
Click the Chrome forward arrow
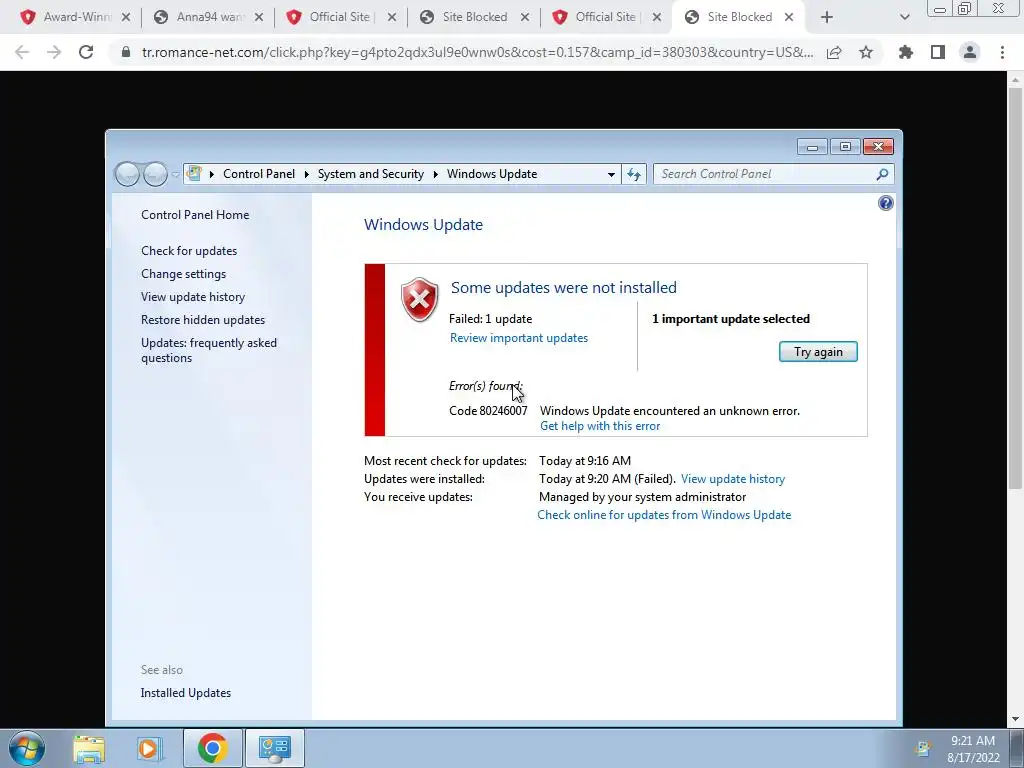(54, 52)
